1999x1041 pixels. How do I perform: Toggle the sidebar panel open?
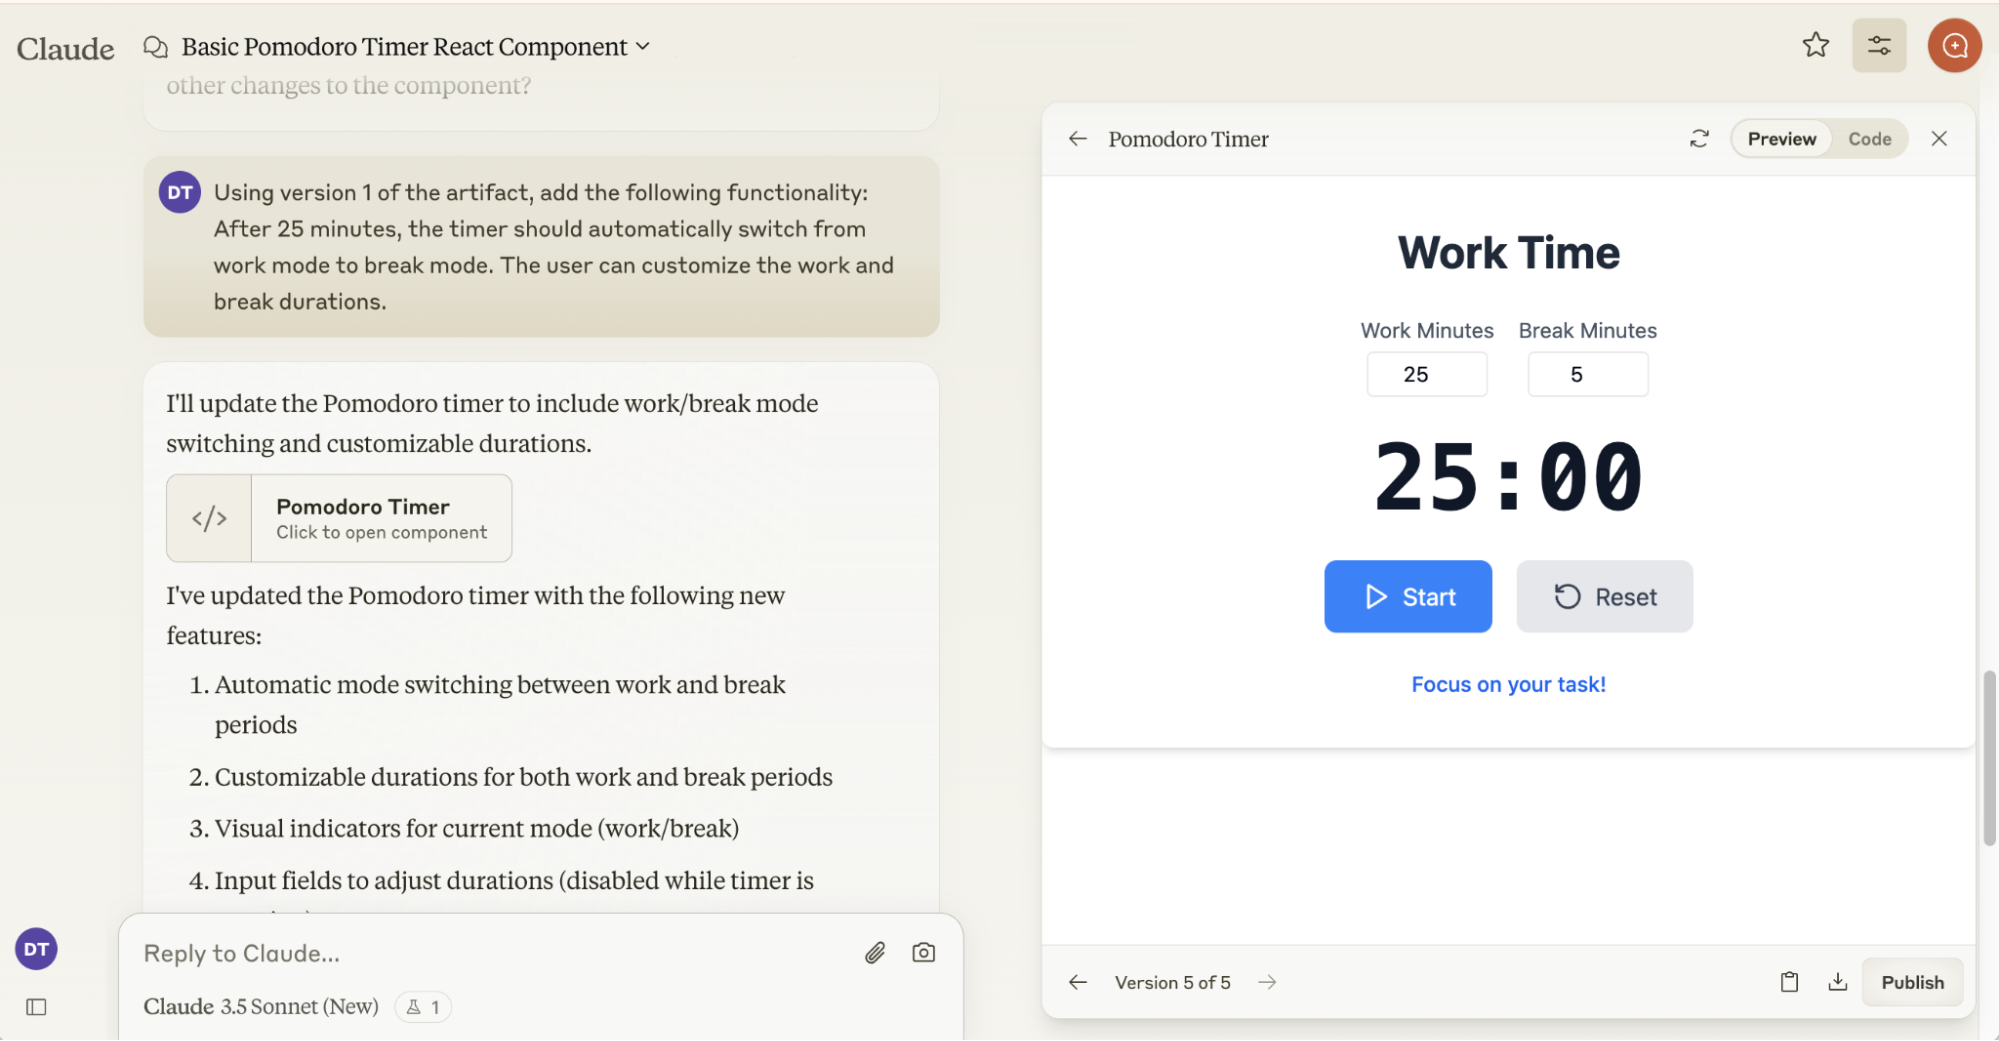point(37,1007)
